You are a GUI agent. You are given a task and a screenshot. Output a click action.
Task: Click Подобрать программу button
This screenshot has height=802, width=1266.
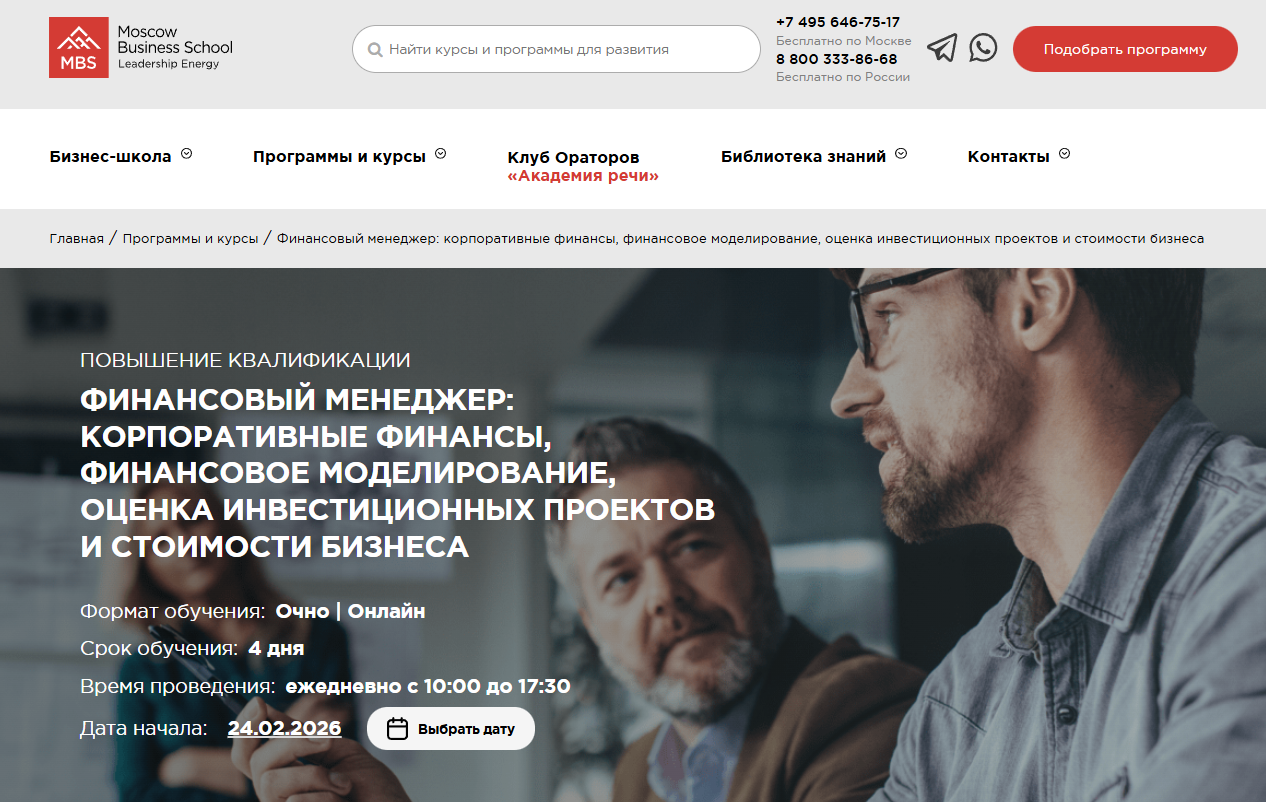coord(1125,49)
